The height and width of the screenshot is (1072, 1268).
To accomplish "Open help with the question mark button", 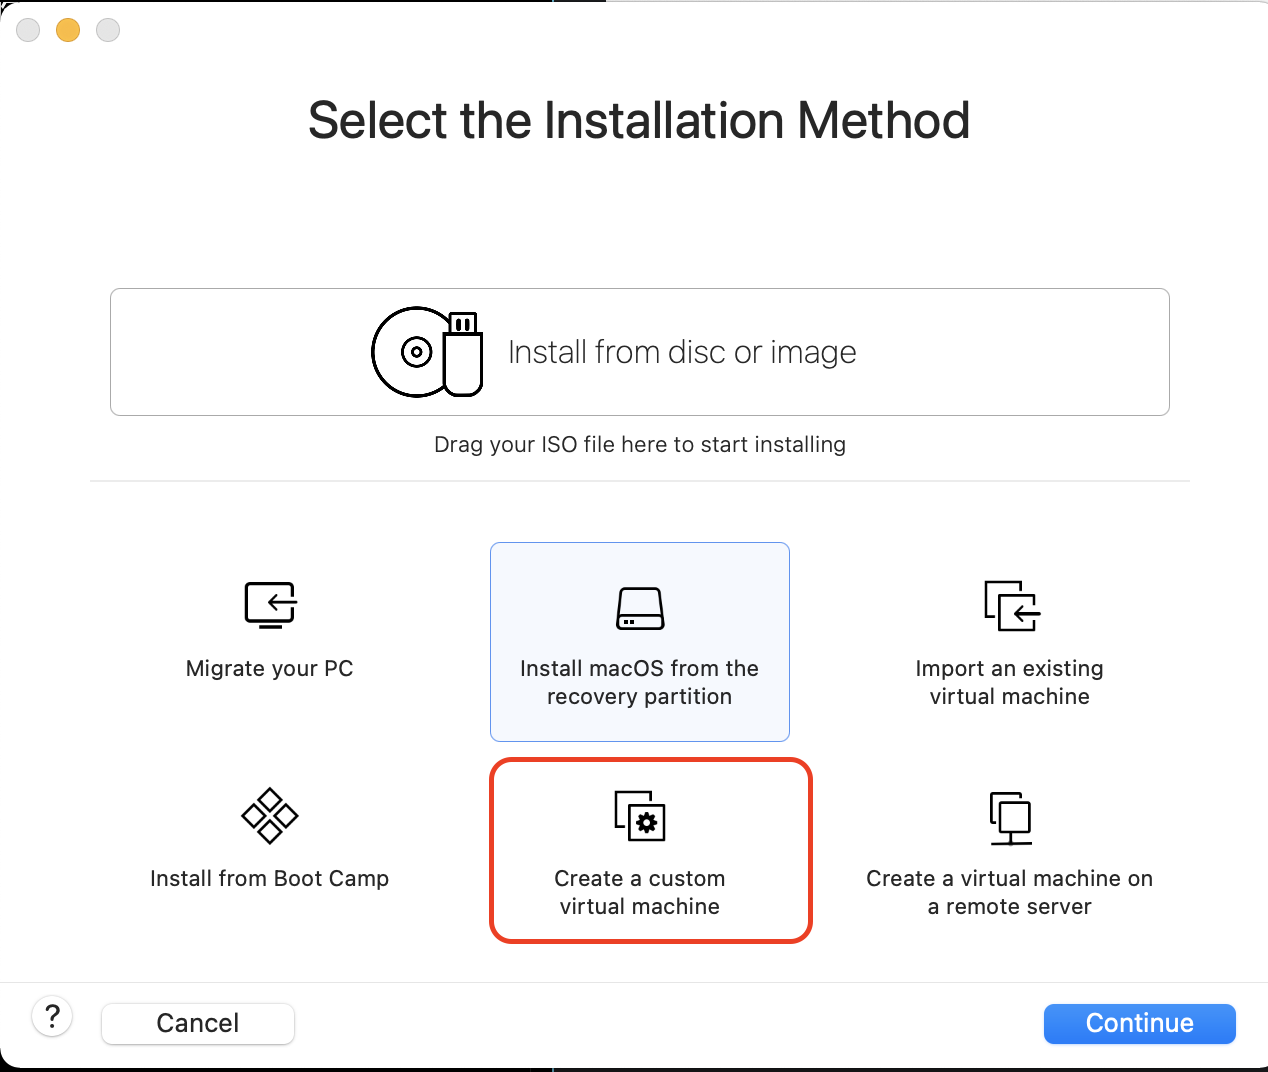I will click(x=52, y=1018).
